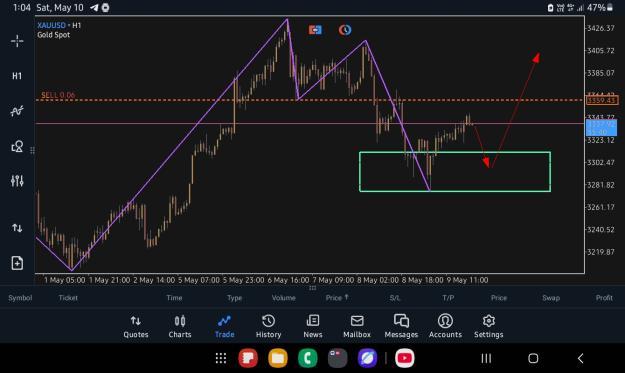Open the Settings tab
The height and width of the screenshot is (373, 625).
(x=489, y=326)
